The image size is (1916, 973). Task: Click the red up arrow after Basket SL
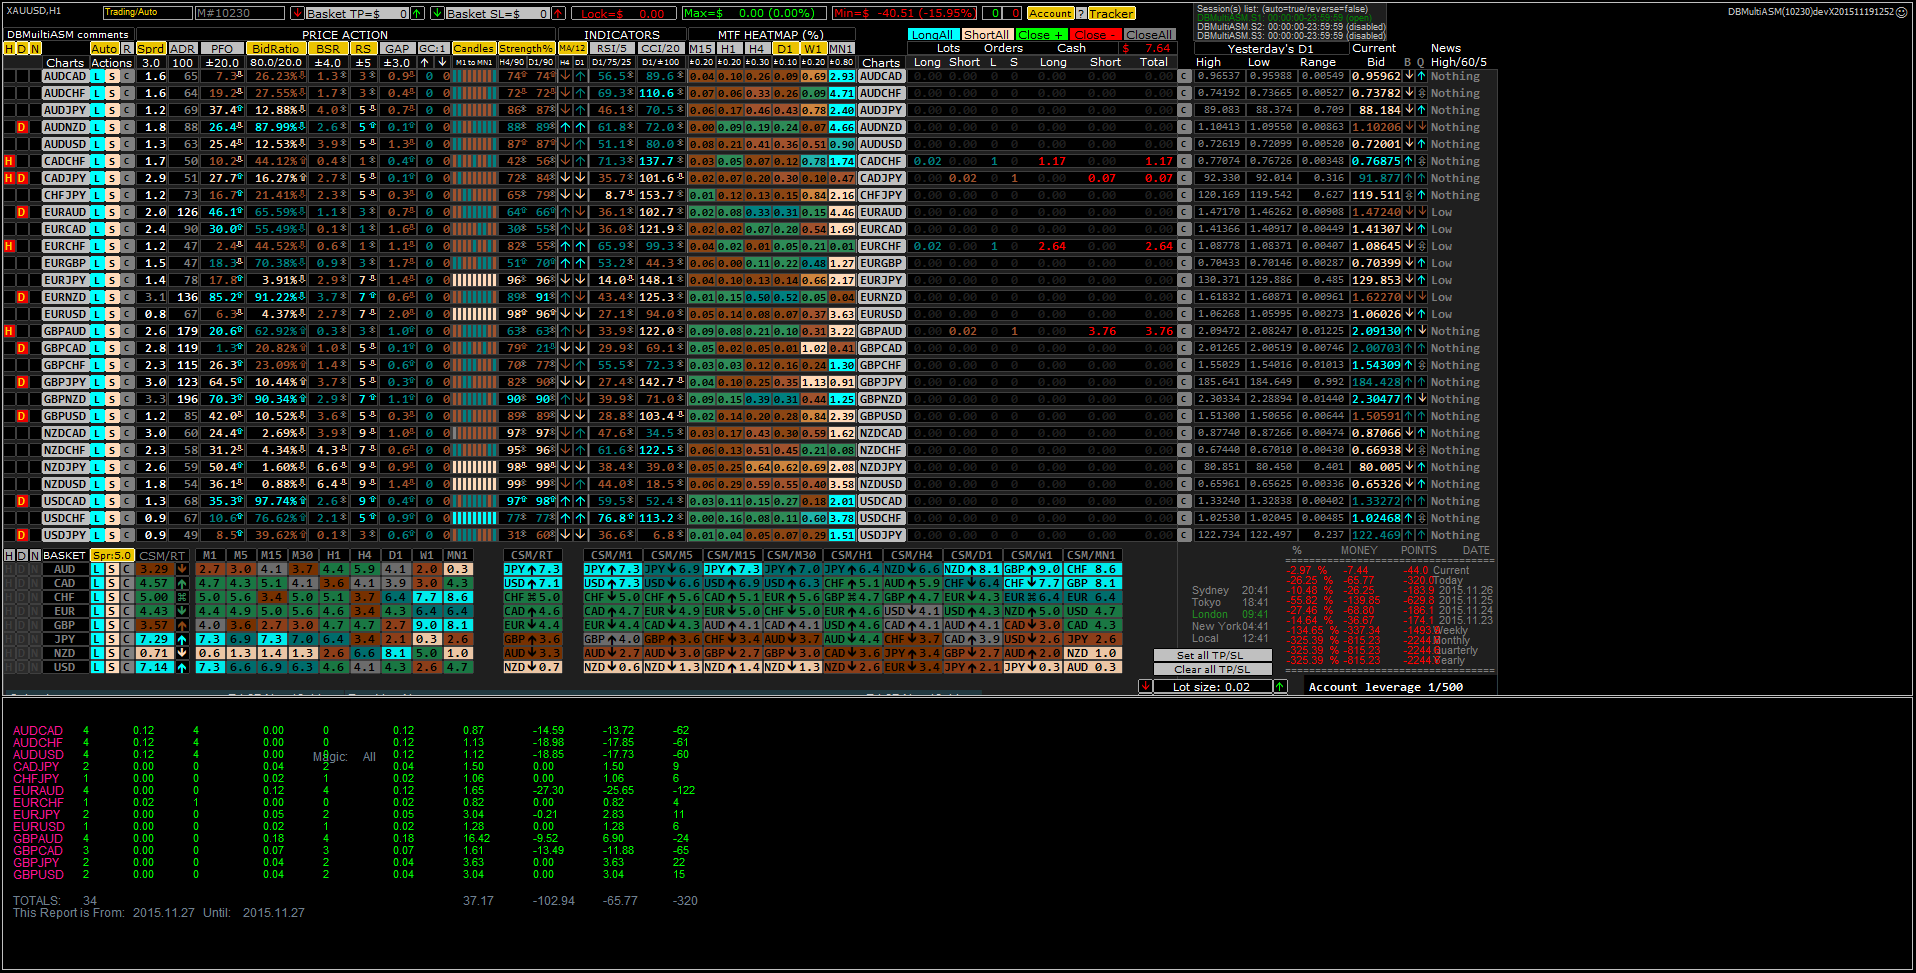click(558, 13)
